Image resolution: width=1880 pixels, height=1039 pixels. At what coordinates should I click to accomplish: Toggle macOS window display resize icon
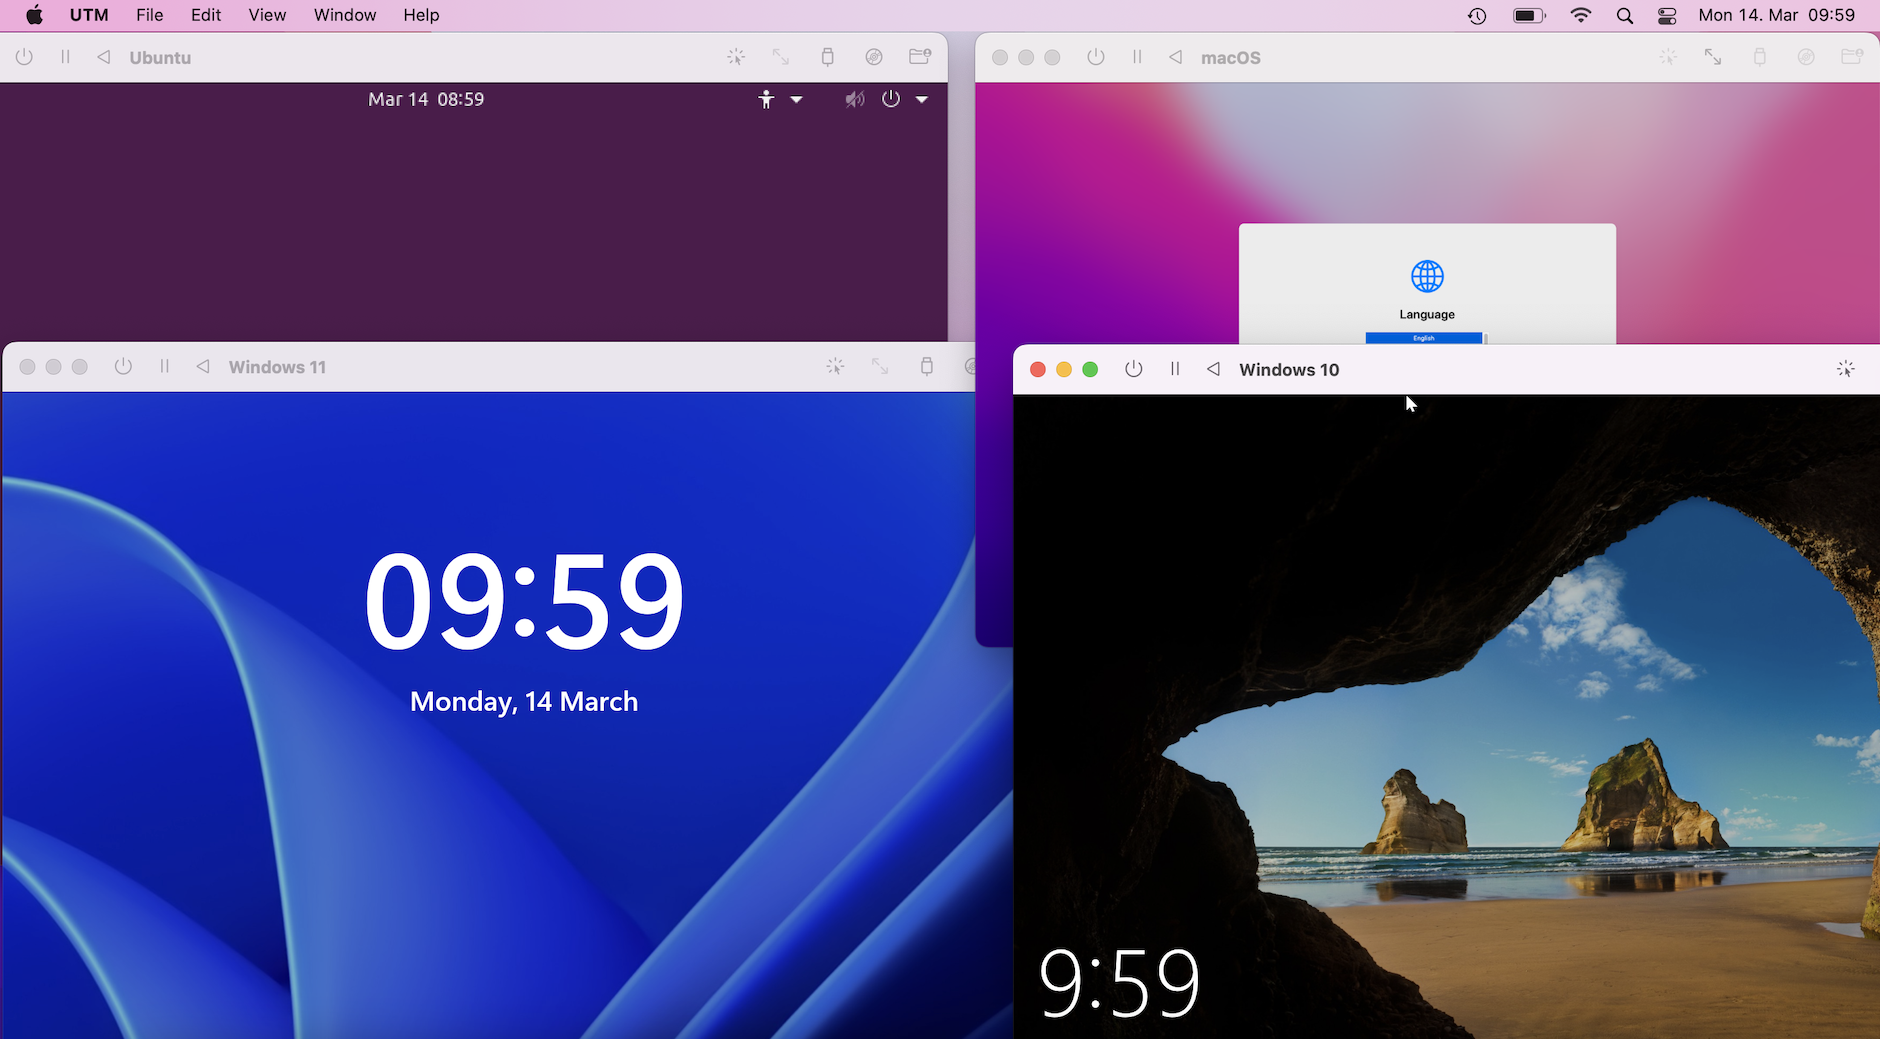pyautogui.click(x=1713, y=57)
